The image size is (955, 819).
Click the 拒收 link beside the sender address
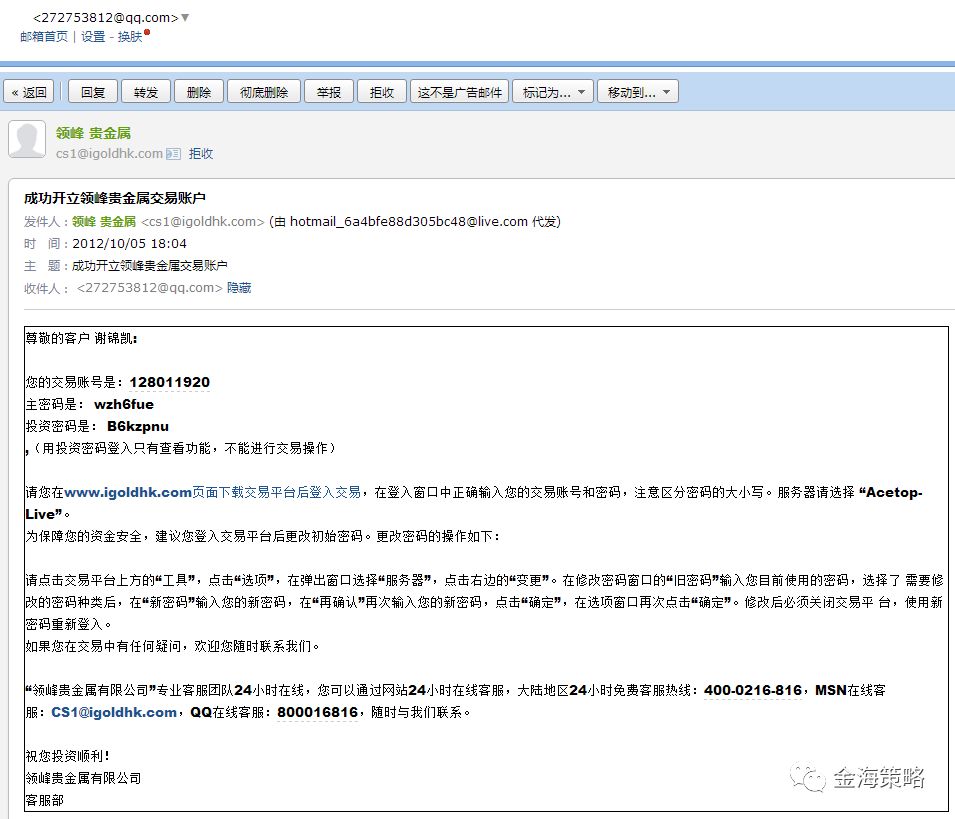click(201, 154)
